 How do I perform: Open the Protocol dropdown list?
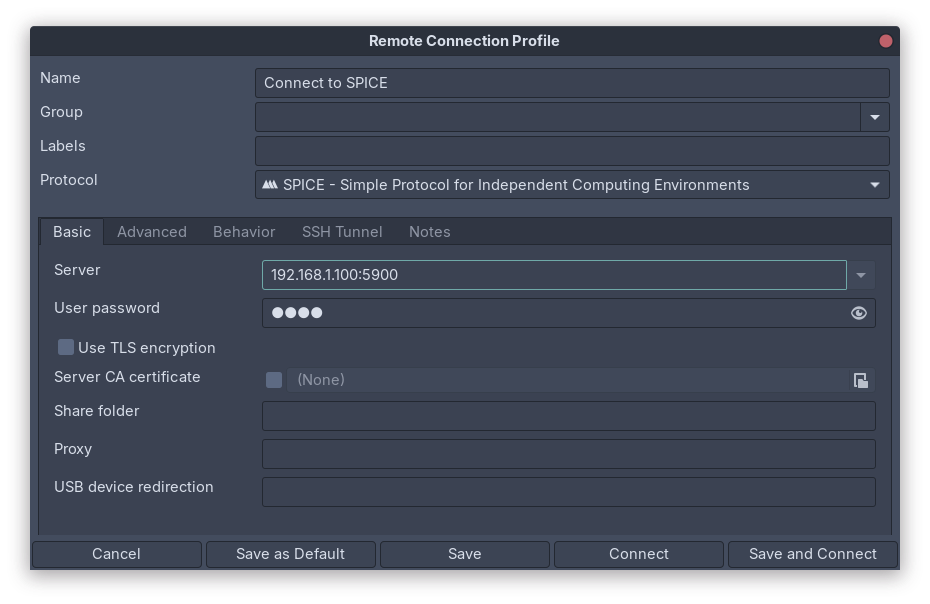point(874,185)
